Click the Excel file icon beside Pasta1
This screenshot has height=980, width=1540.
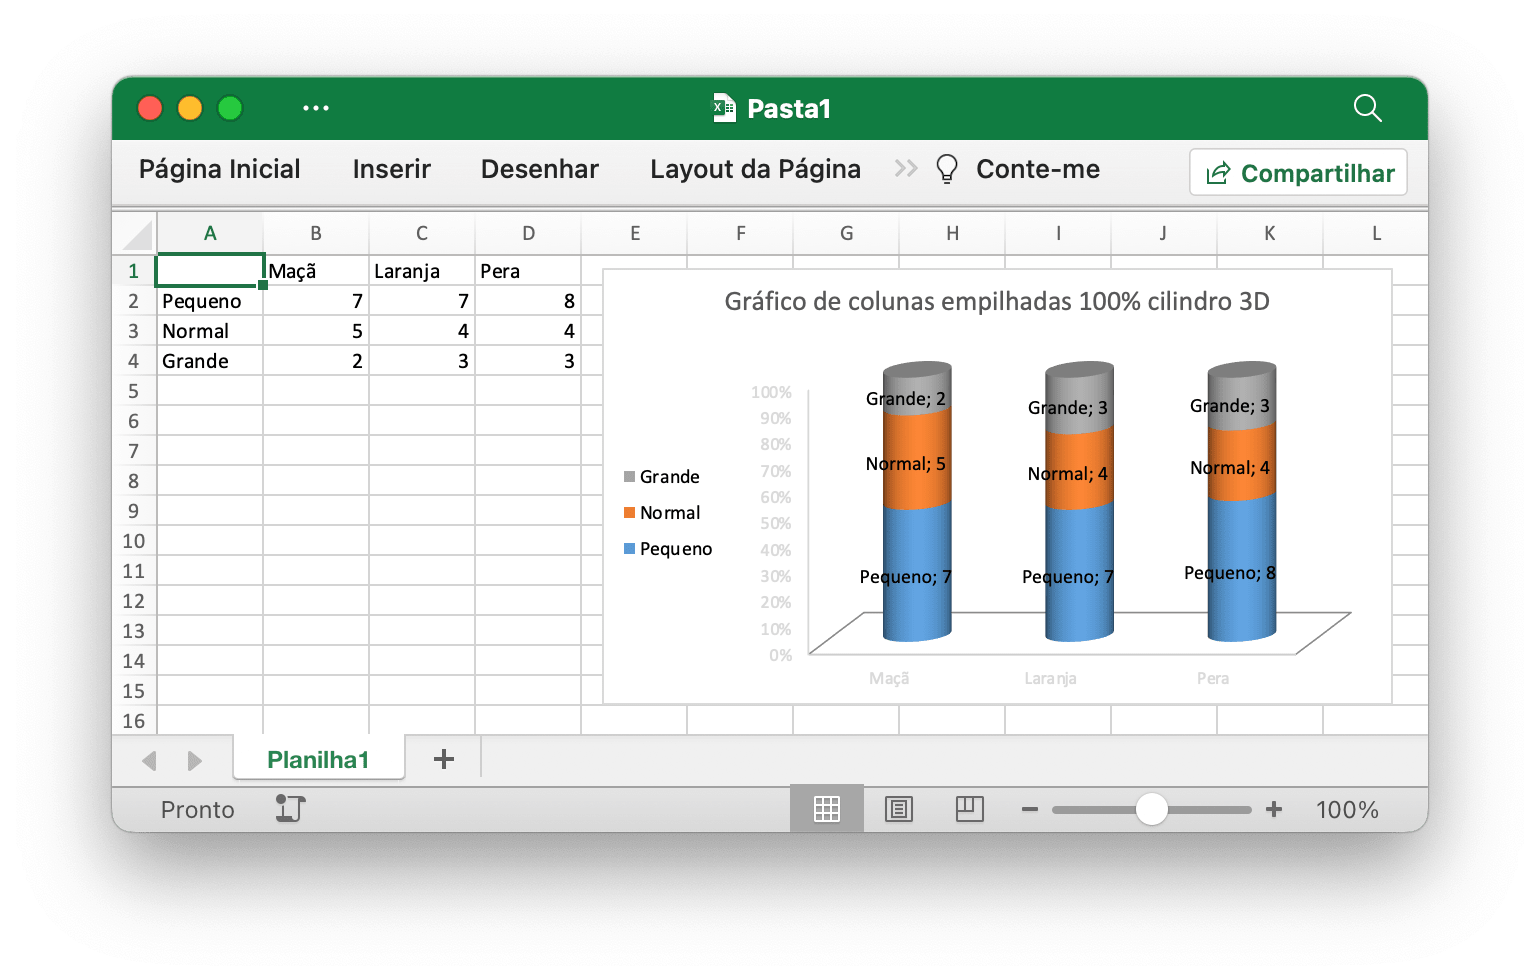click(x=724, y=108)
